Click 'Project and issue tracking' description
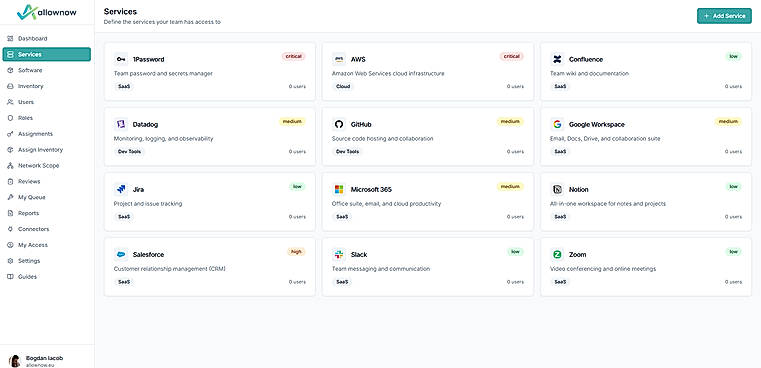 tap(148, 203)
